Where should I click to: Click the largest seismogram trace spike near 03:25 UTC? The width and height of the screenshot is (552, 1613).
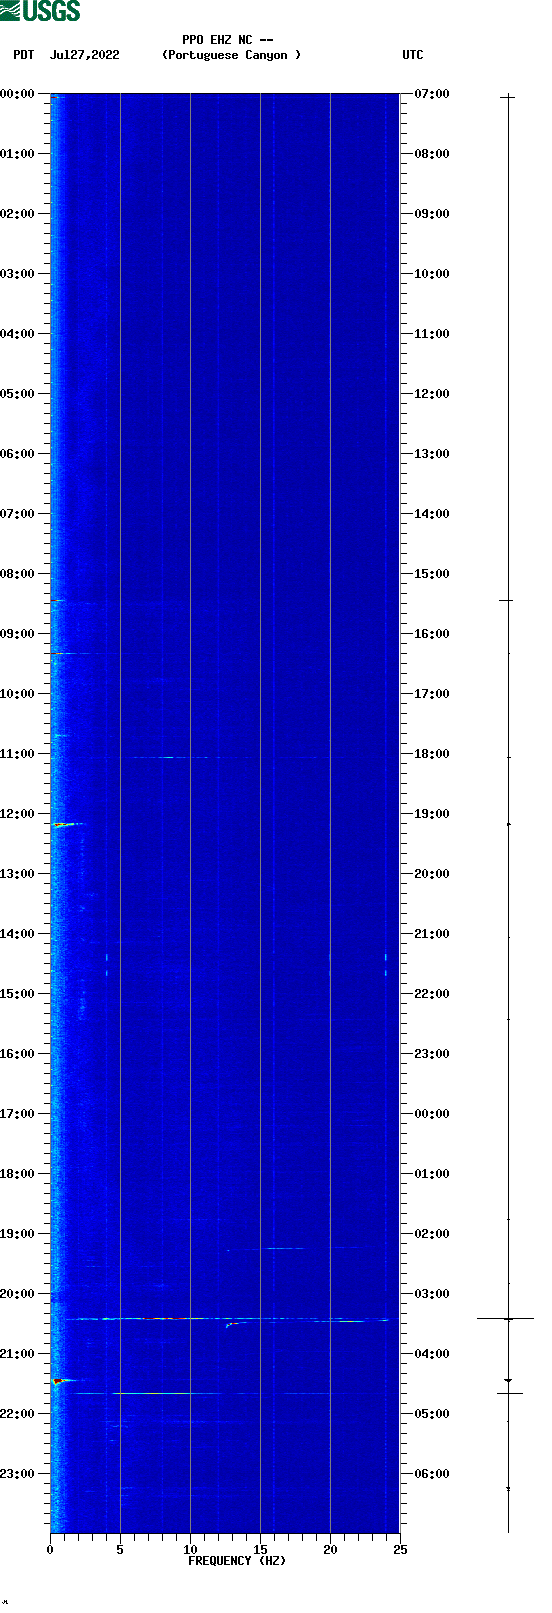tap(506, 1319)
